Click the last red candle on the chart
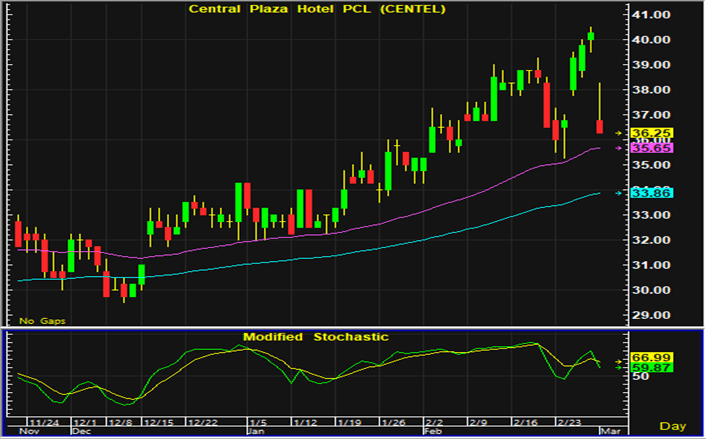The height and width of the screenshot is (439, 706). tap(600, 126)
